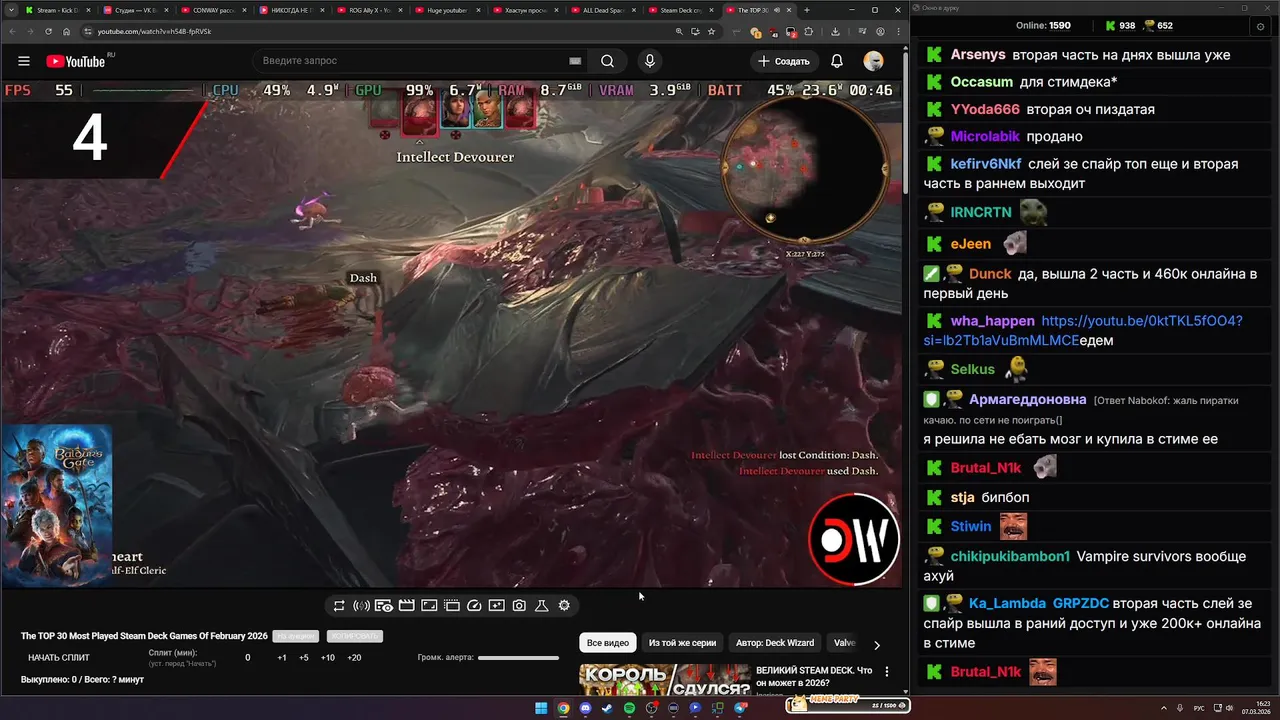Select the Все видео filter chip
This screenshot has width=1280, height=720.
[608, 643]
